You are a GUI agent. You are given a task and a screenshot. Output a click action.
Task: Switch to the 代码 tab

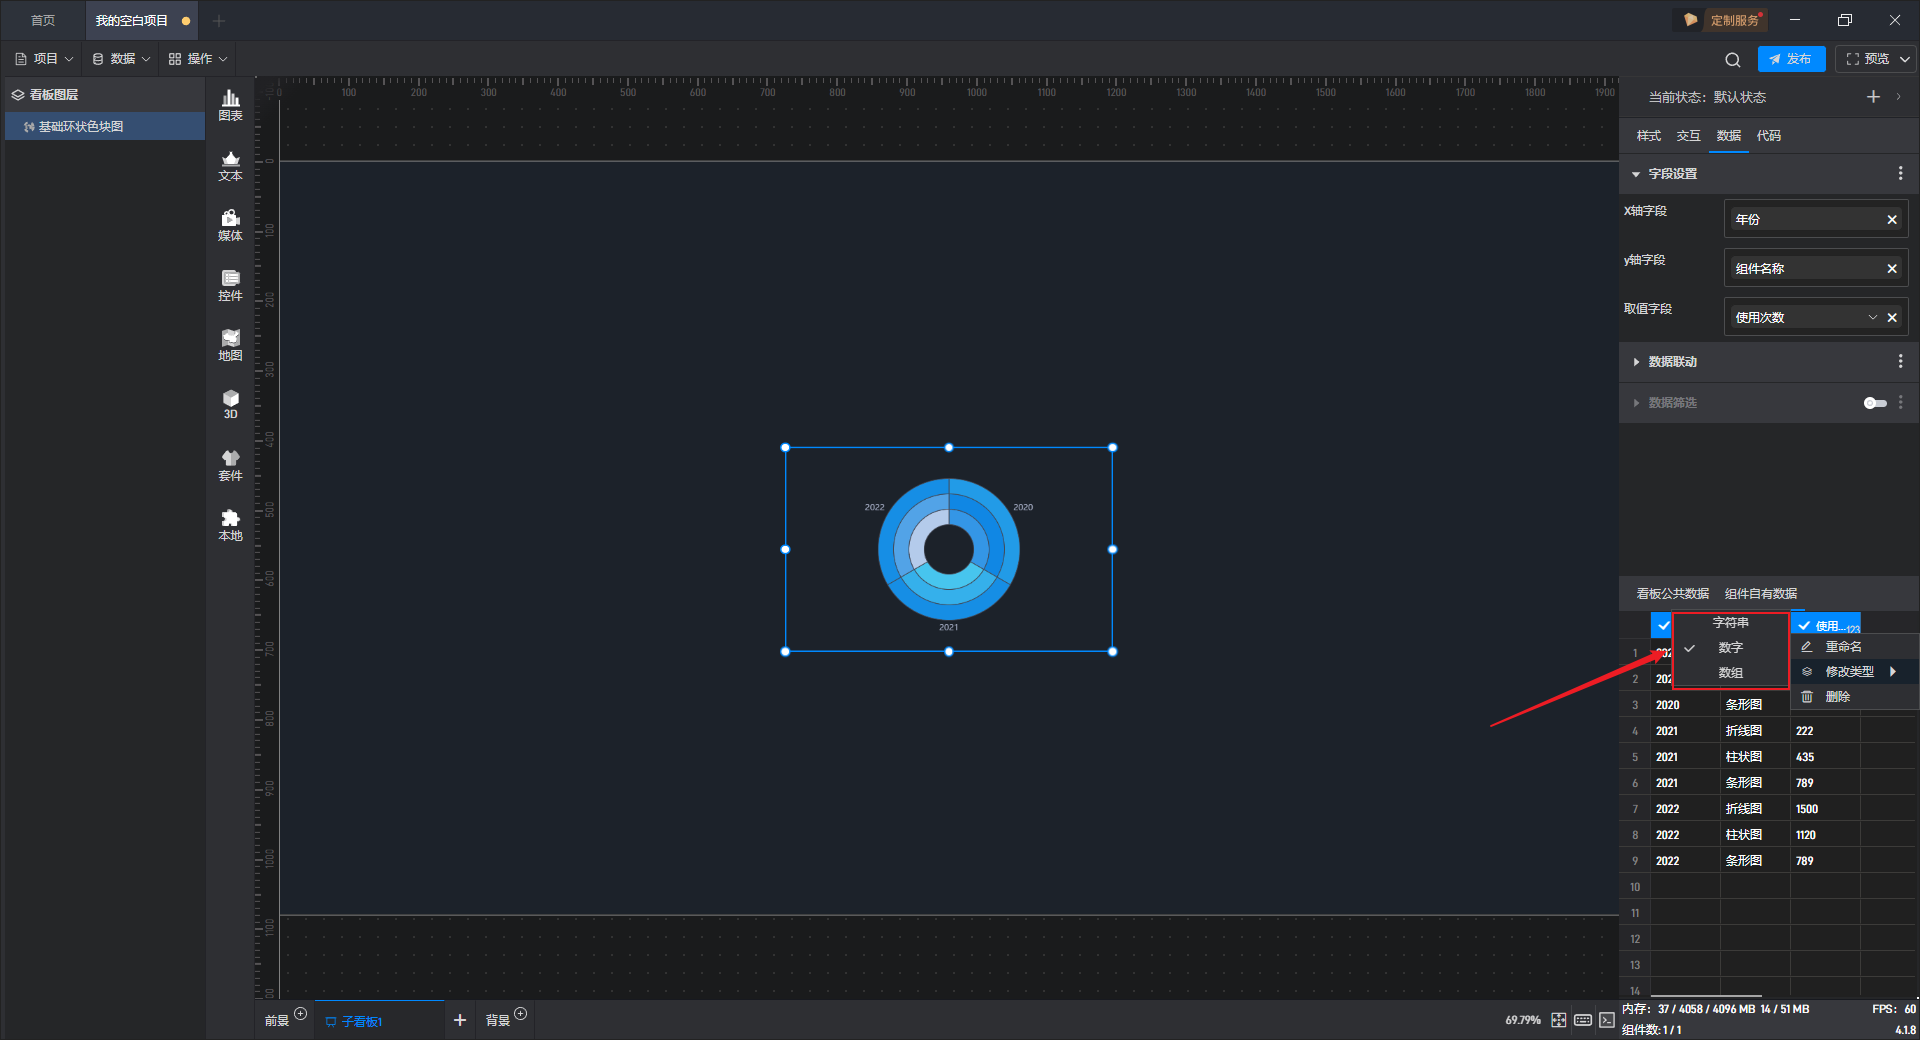click(x=1768, y=136)
